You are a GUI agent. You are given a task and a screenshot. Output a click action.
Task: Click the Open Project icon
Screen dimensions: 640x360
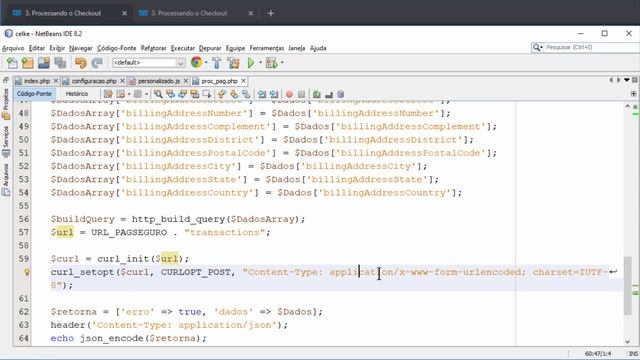click(44, 63)
